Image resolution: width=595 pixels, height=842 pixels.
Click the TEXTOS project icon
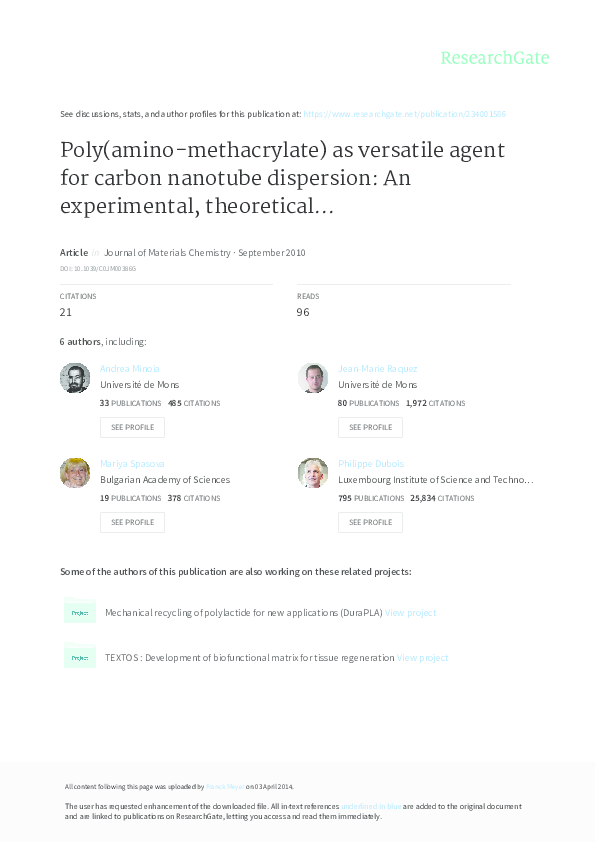80,657
